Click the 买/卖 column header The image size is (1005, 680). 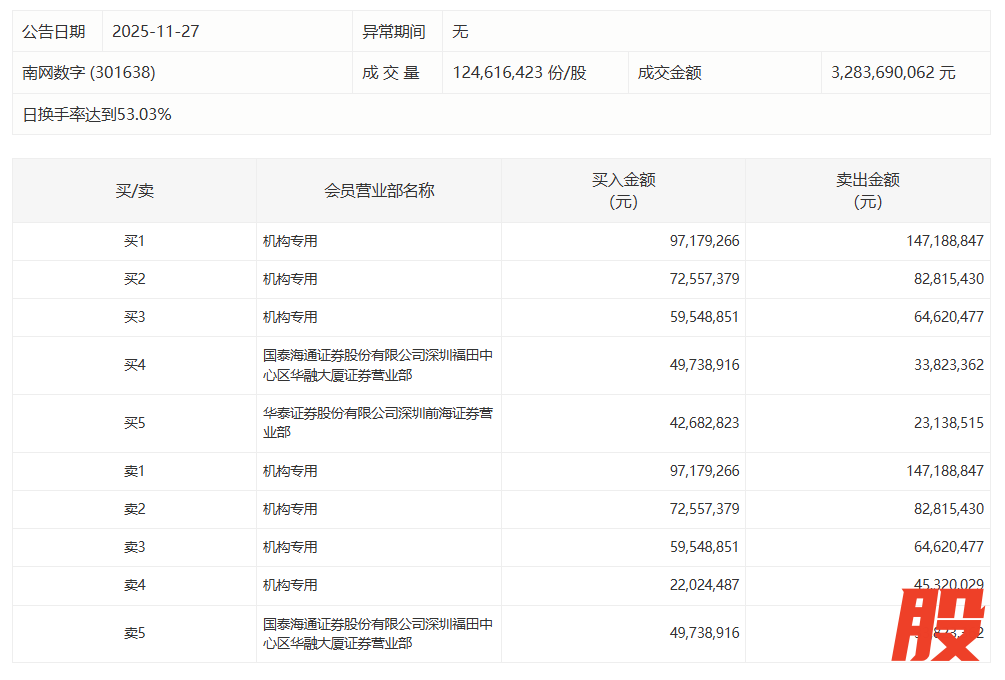click(x=134, y=190)
